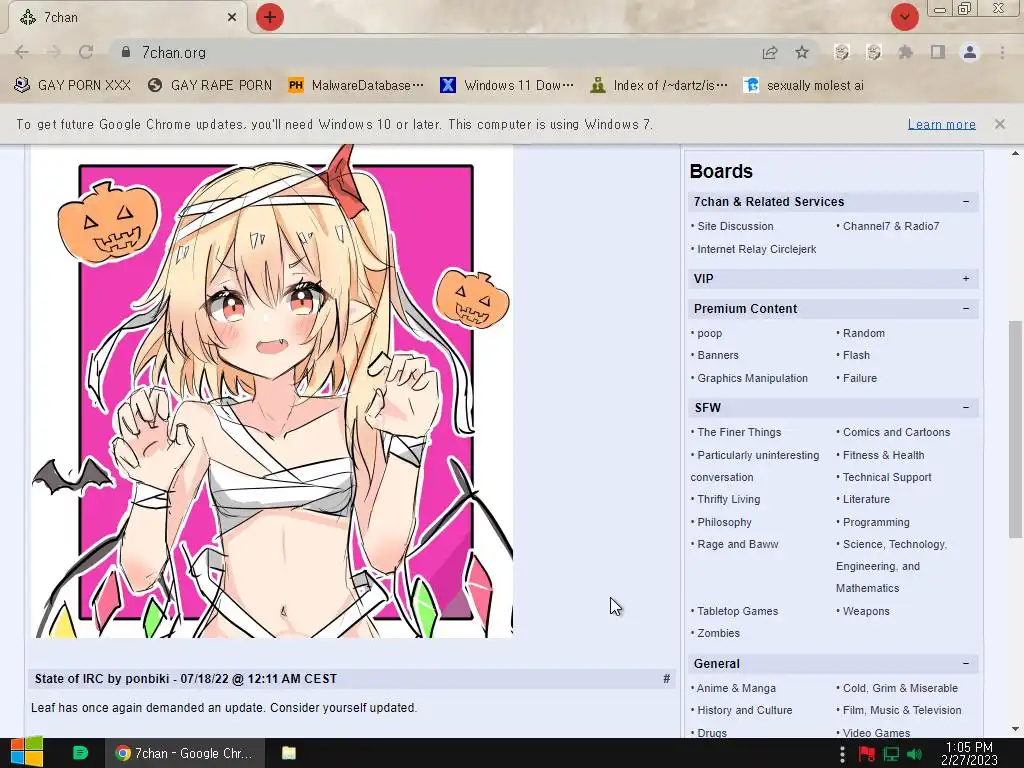Open the green app icon on taskbar

(x=80, y=753)
